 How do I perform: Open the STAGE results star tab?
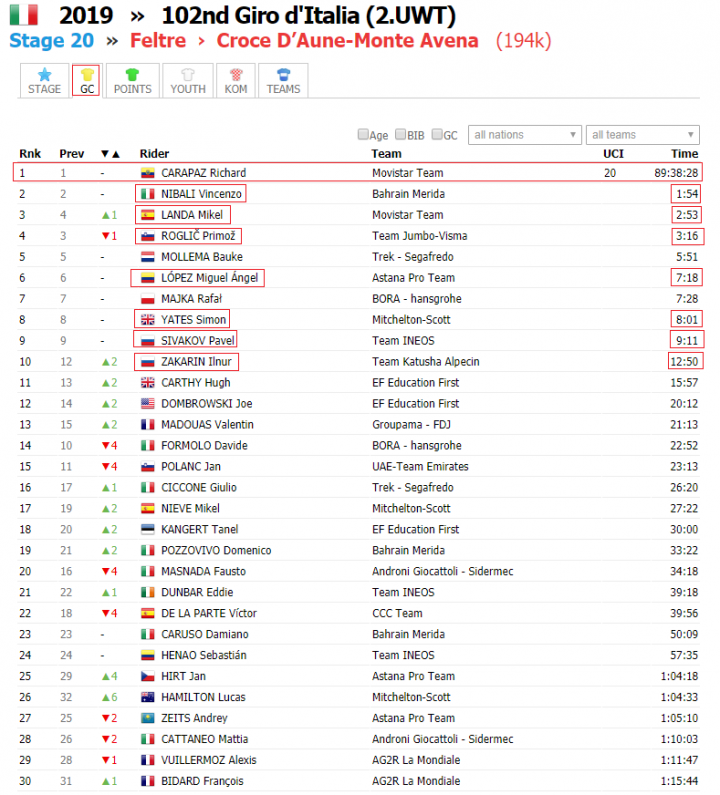[44, 81]
